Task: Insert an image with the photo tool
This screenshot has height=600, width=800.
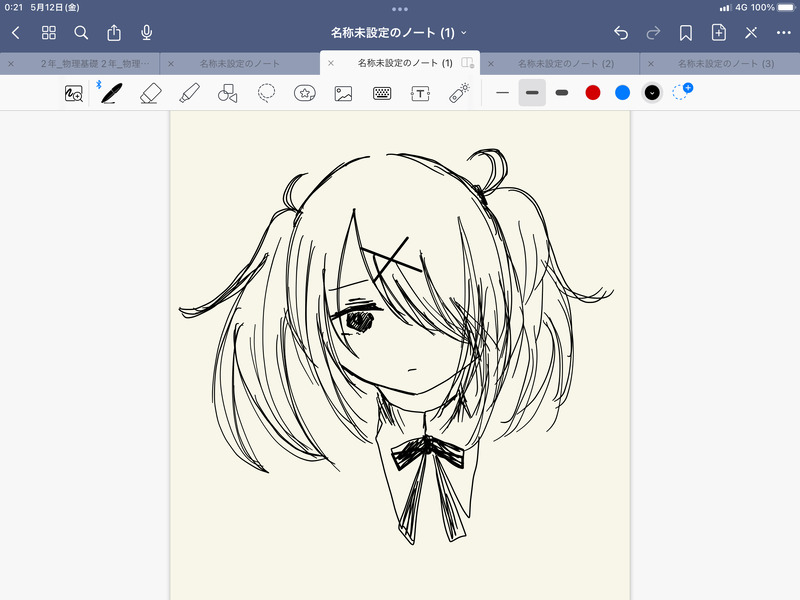Action: point(343,93)
